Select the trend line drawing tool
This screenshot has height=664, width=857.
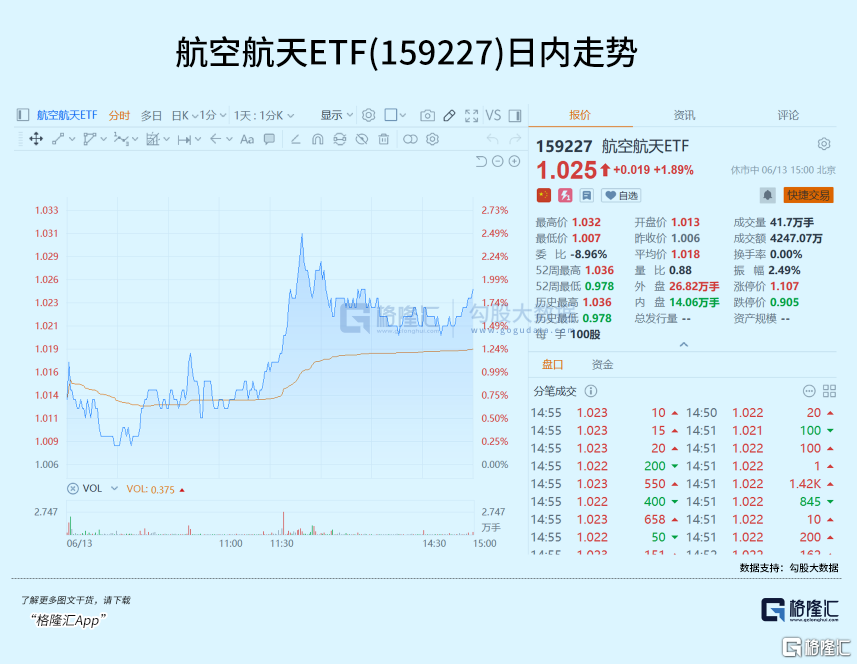(57, 139)
